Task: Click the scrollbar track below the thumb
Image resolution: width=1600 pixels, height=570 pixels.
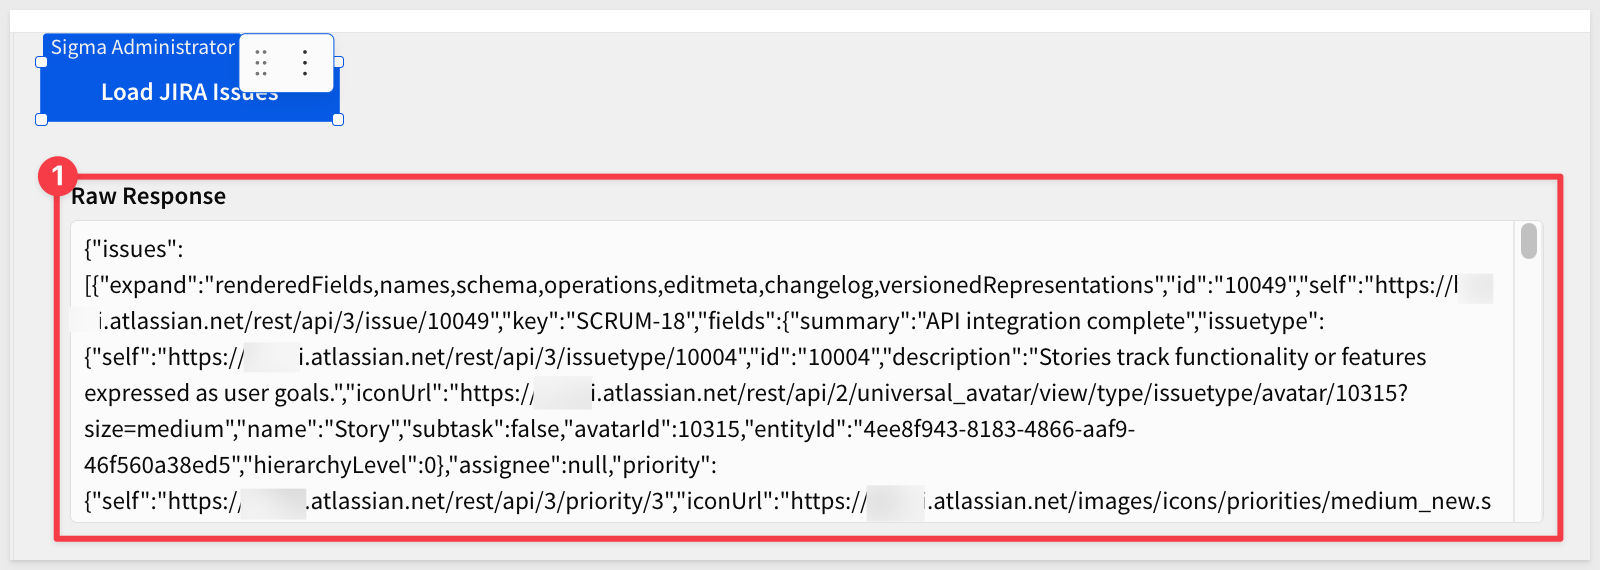Action: pos(1528,400)
